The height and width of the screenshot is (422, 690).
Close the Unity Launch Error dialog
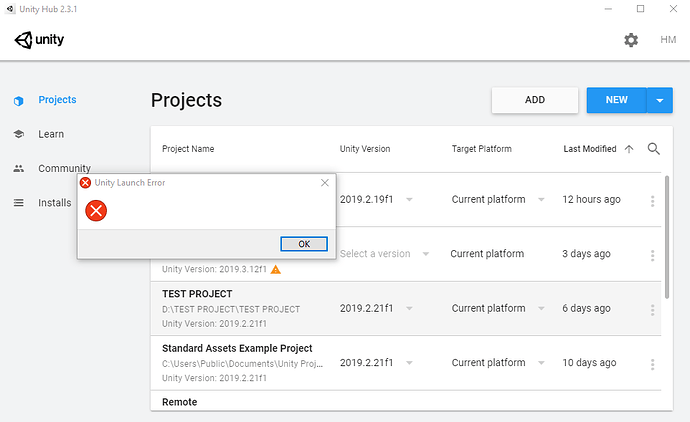[324, 183]
